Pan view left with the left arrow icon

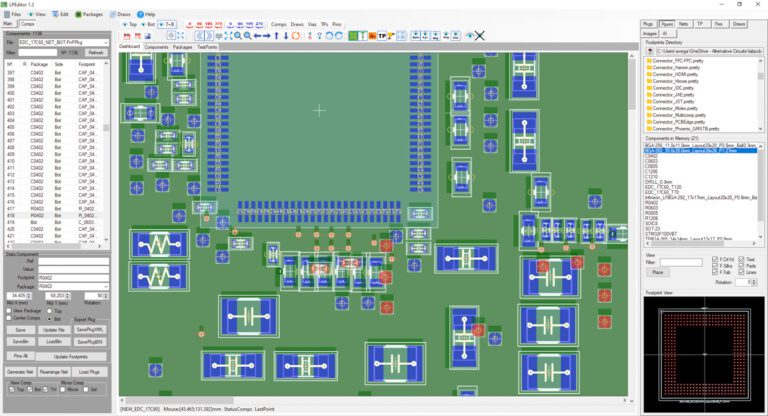click(257, 36)
